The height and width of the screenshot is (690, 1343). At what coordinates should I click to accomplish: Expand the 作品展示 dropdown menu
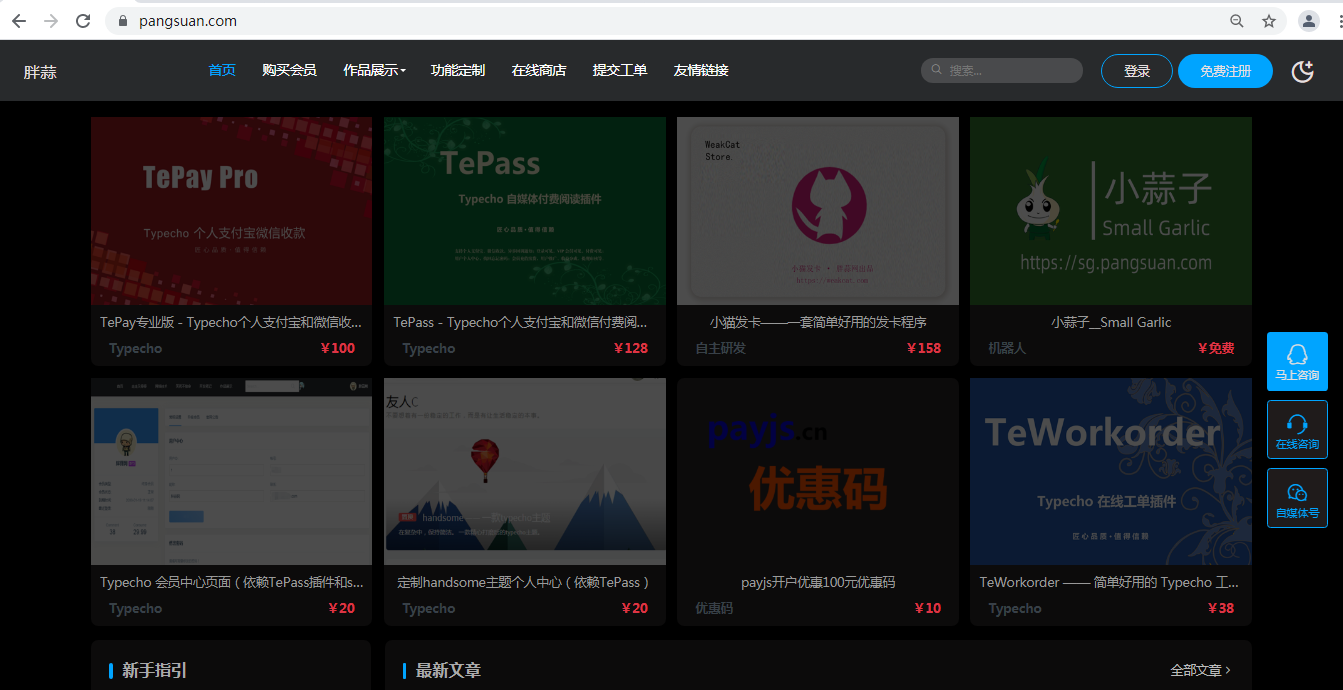pos(374,71)
